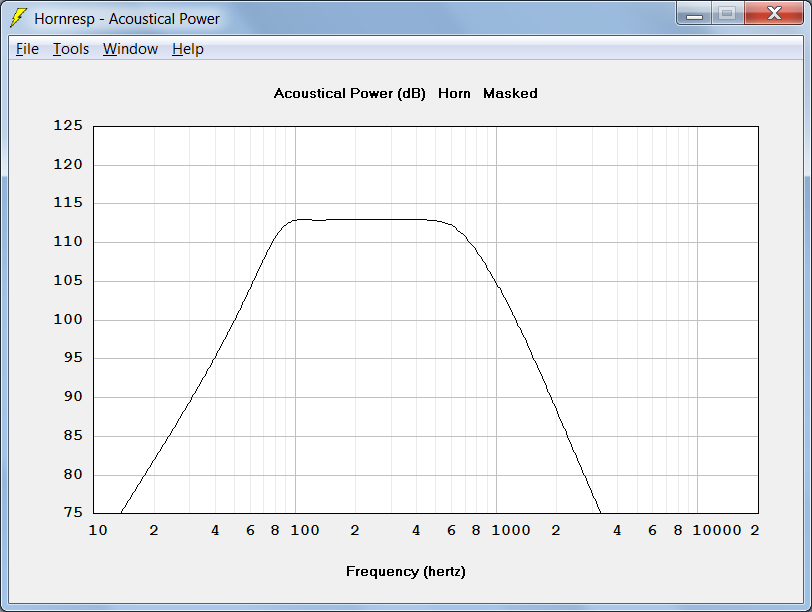Click the 110 dB axis value

(68, 241)
